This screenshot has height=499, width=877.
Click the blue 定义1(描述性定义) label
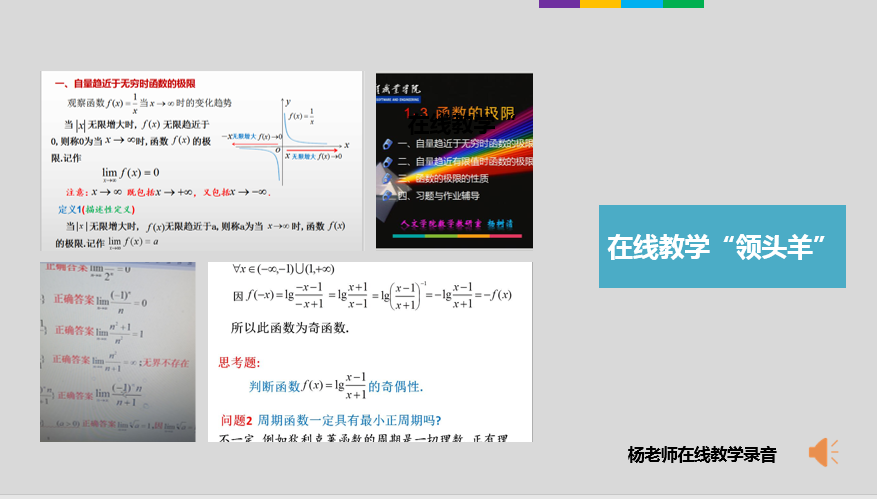click(96, 209)
